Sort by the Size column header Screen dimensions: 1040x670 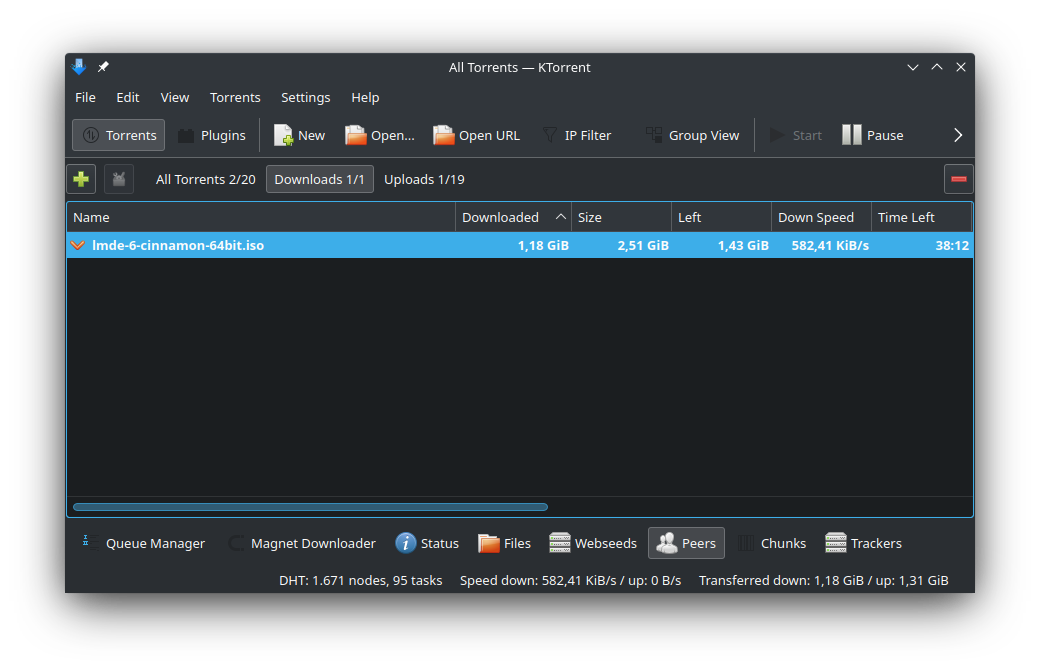point(621,218)
